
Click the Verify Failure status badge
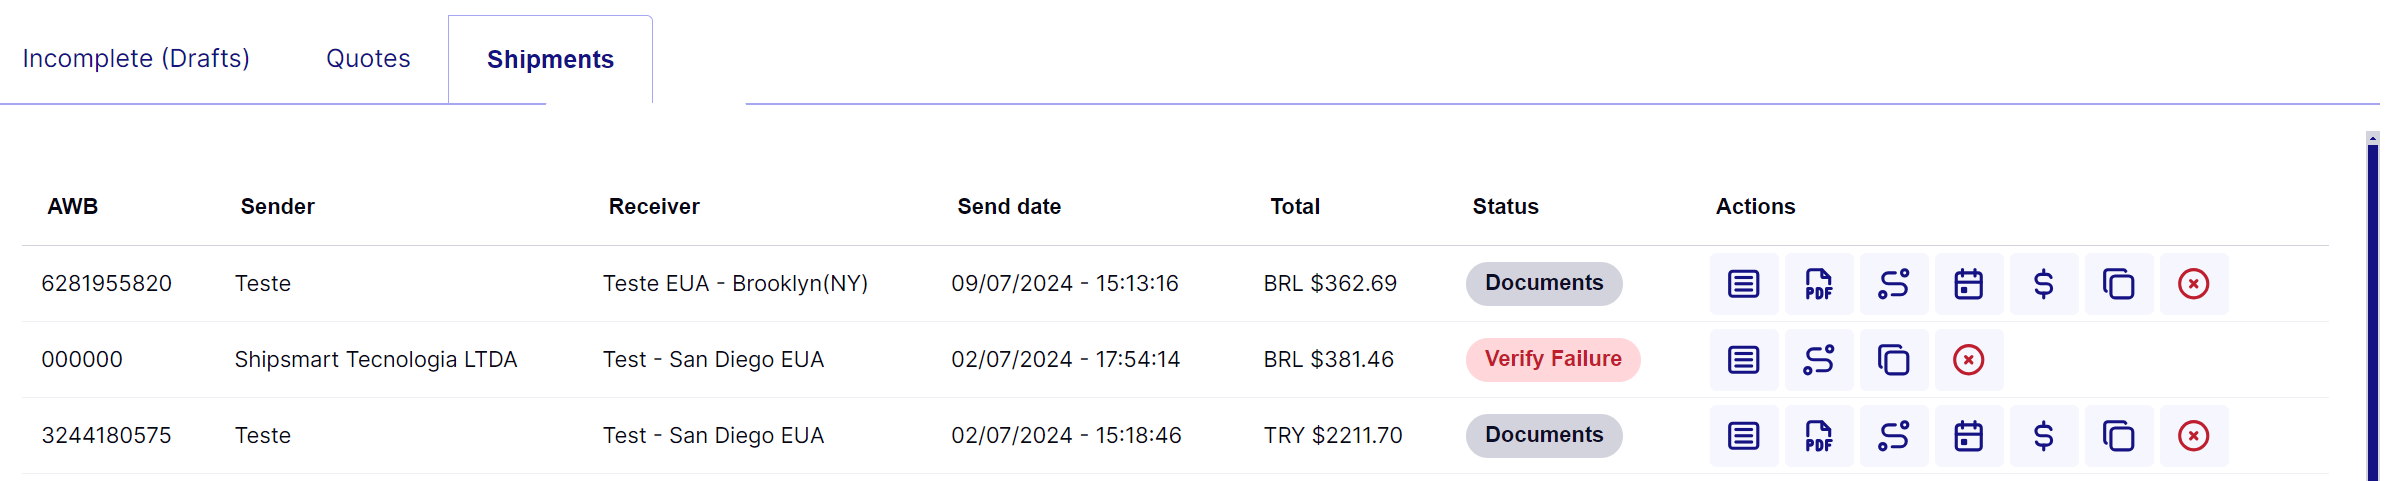(1553, 359)
